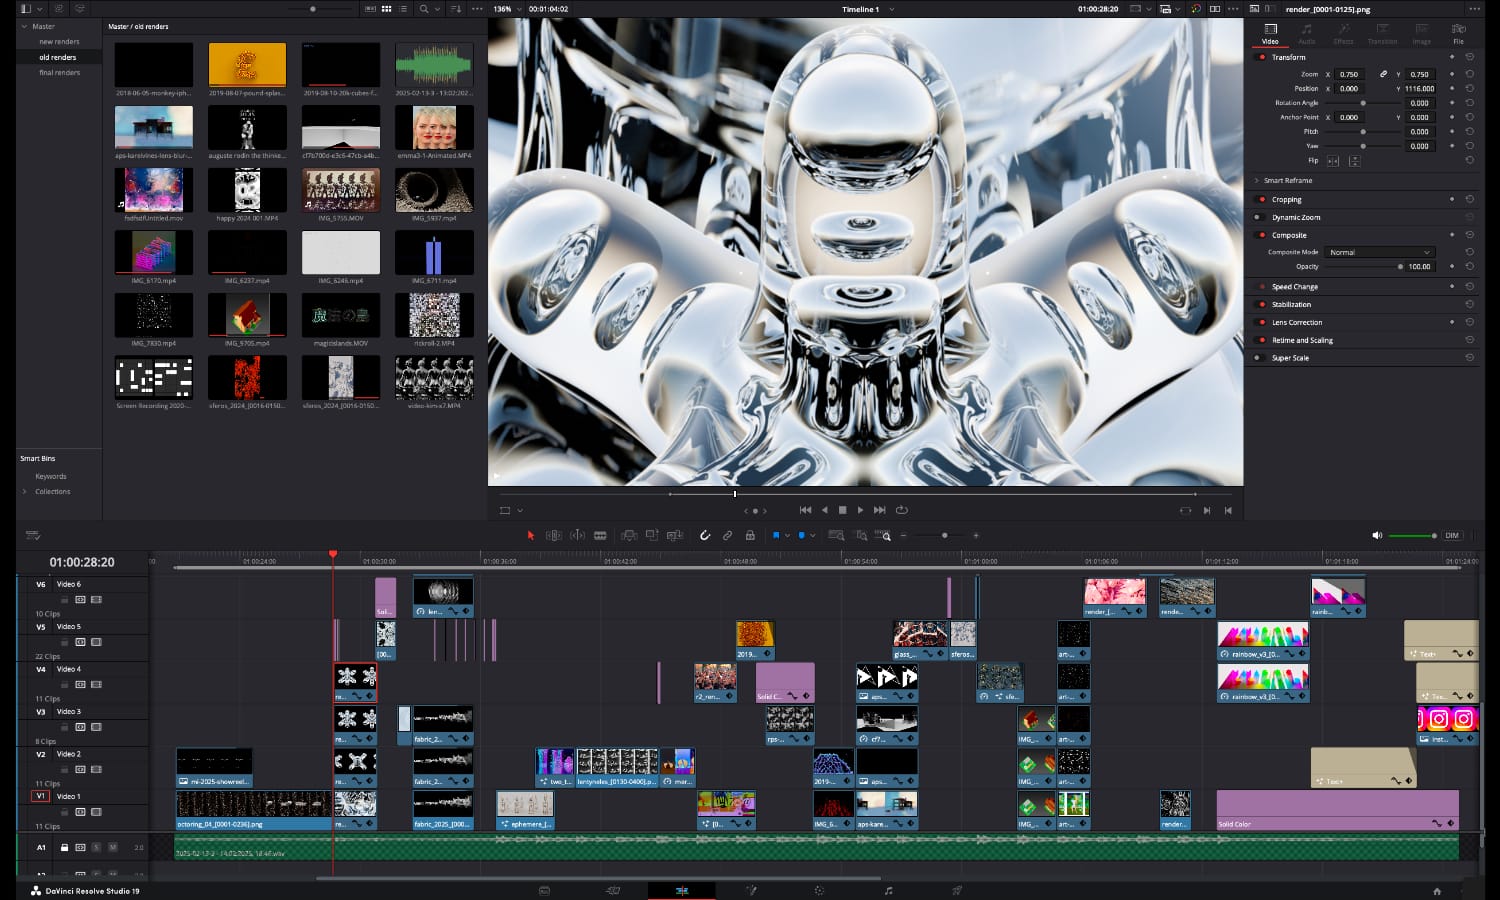This screenshot has height=900, width=1500.
Task: Open the Fusion page
Action: coord(753,890)
